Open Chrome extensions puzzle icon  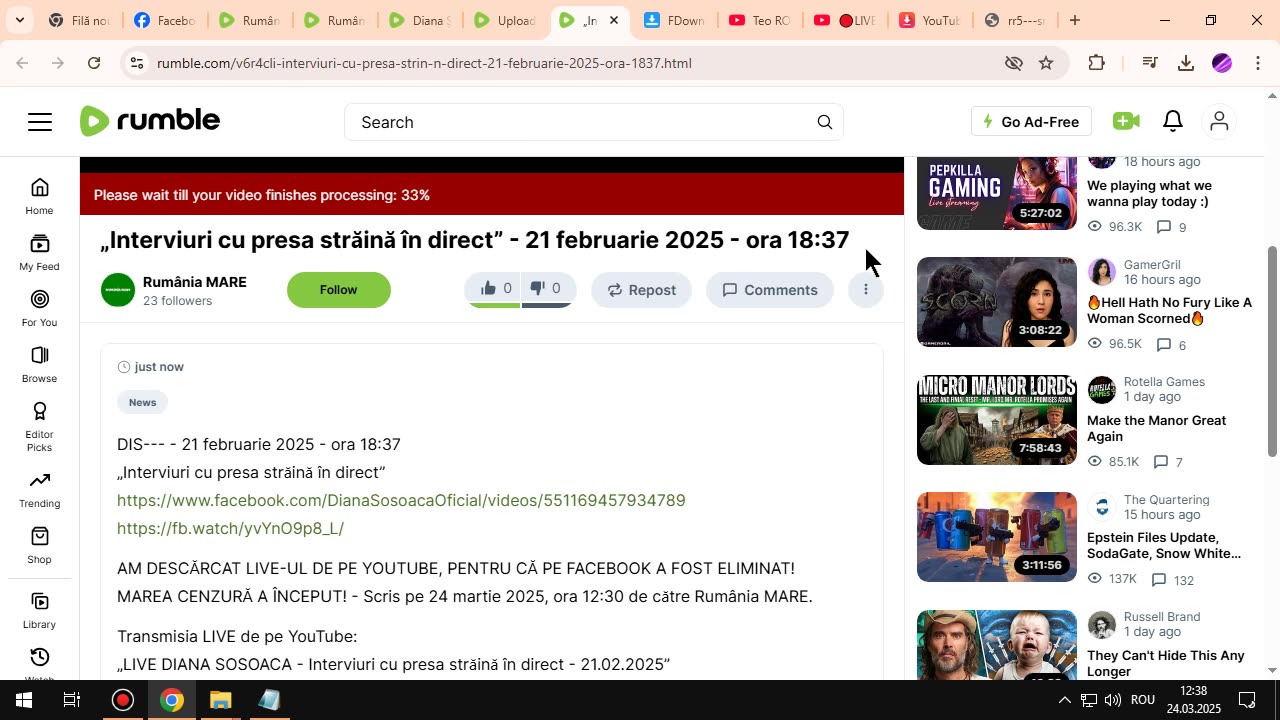(1097, 63)
